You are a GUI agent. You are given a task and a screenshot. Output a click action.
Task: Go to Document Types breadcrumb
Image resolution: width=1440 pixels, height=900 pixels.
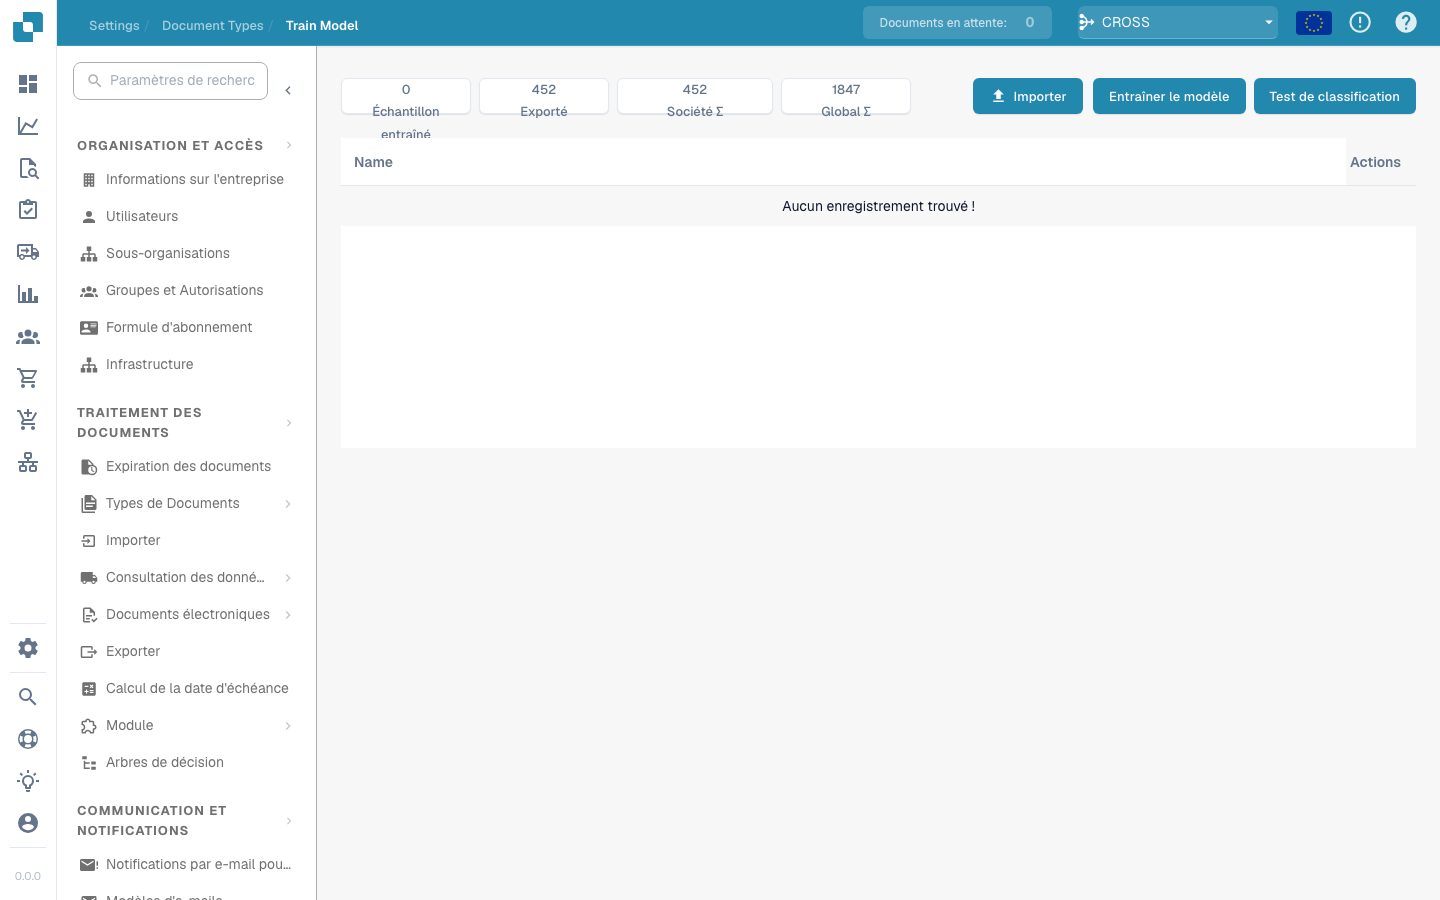tap(213, 26)
